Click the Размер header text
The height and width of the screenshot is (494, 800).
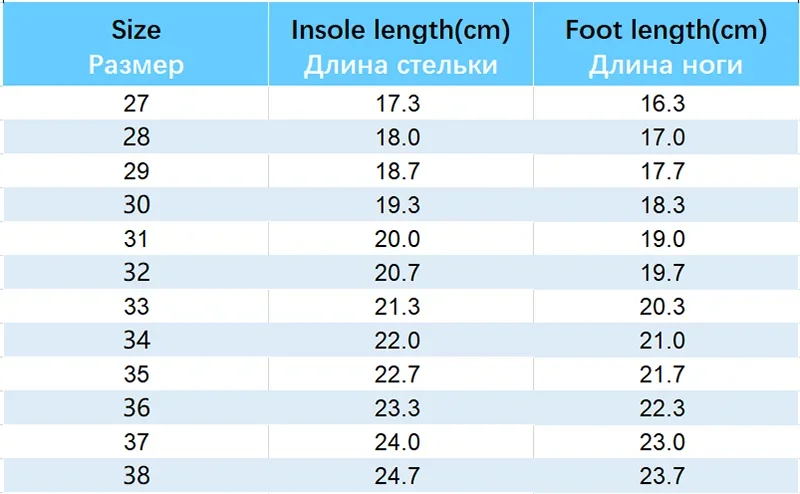(136, 65)
